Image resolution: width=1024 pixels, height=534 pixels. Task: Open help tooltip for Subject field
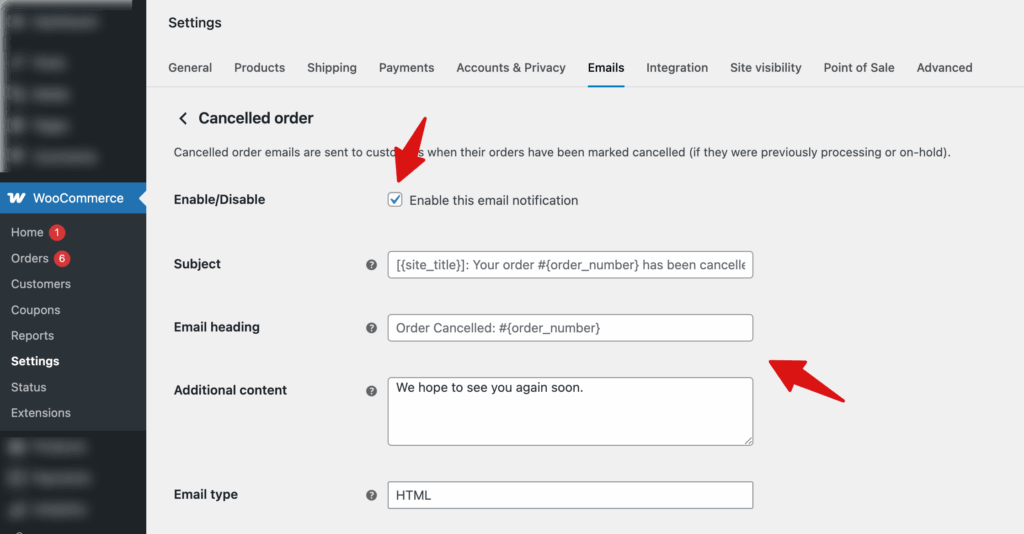(371, 264)
